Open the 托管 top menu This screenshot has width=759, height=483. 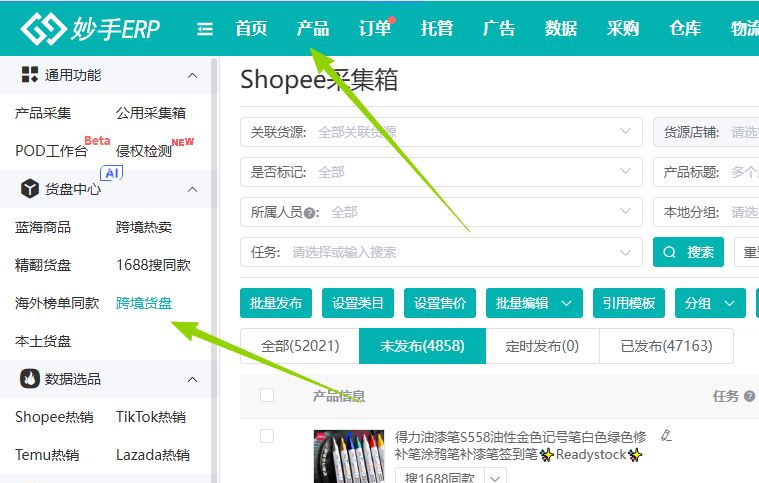point(437,29)
